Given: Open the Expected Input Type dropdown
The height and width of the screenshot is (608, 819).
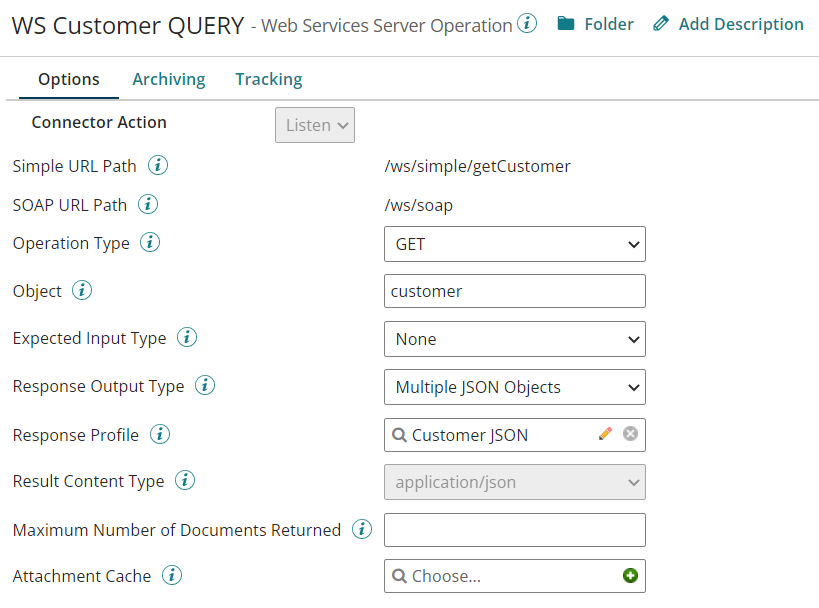Looking at the screenshot, I should coord(514,339).
